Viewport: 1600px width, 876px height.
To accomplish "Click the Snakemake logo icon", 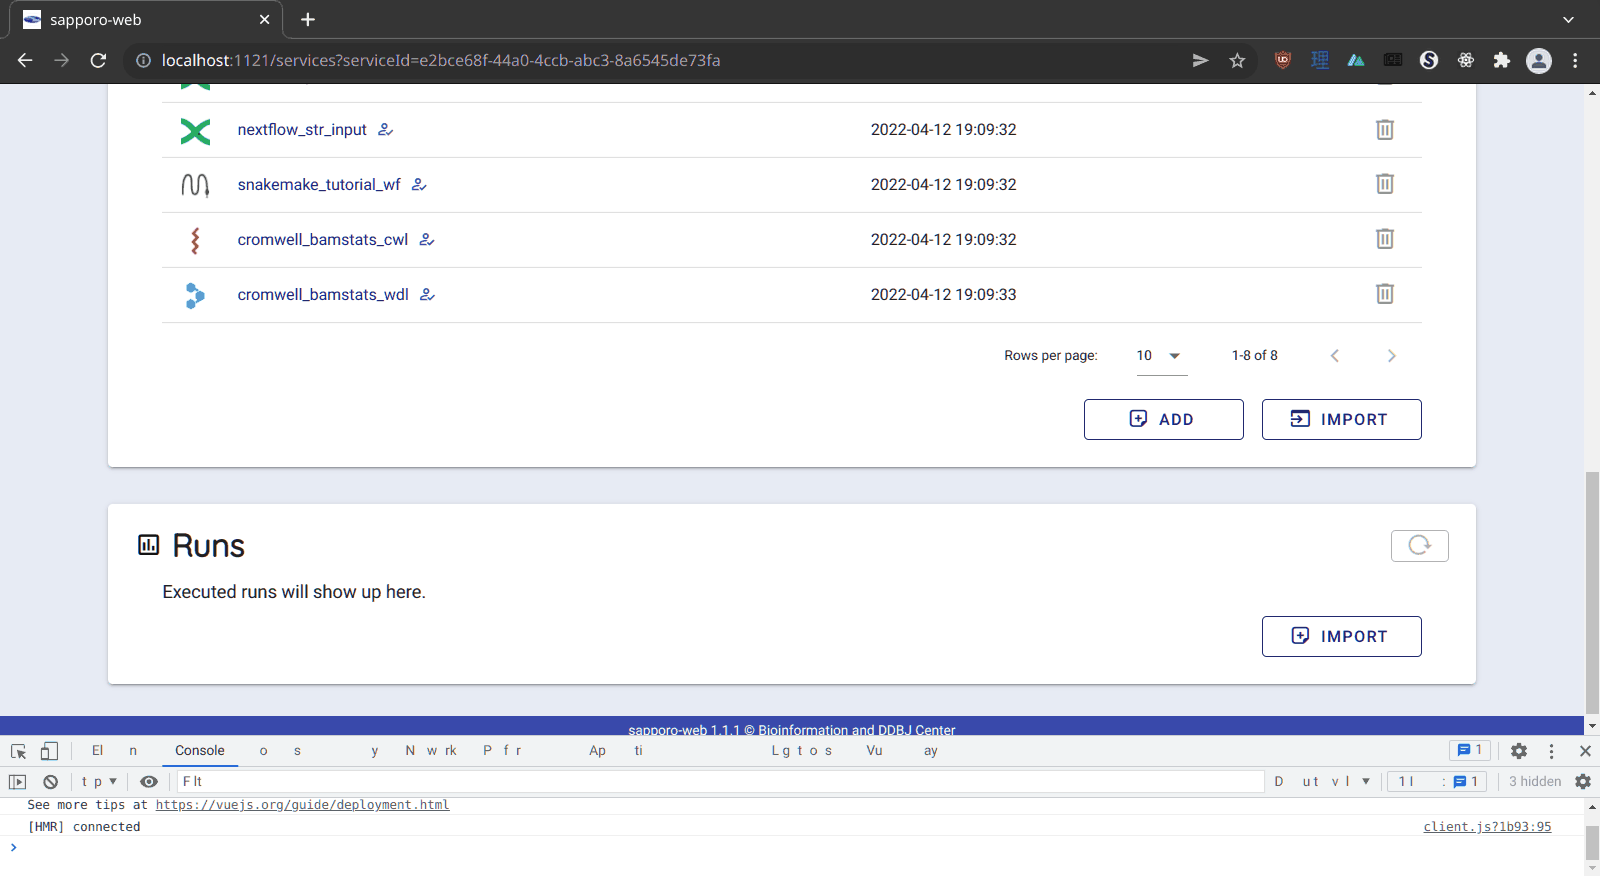I will [x=195, y=185].
